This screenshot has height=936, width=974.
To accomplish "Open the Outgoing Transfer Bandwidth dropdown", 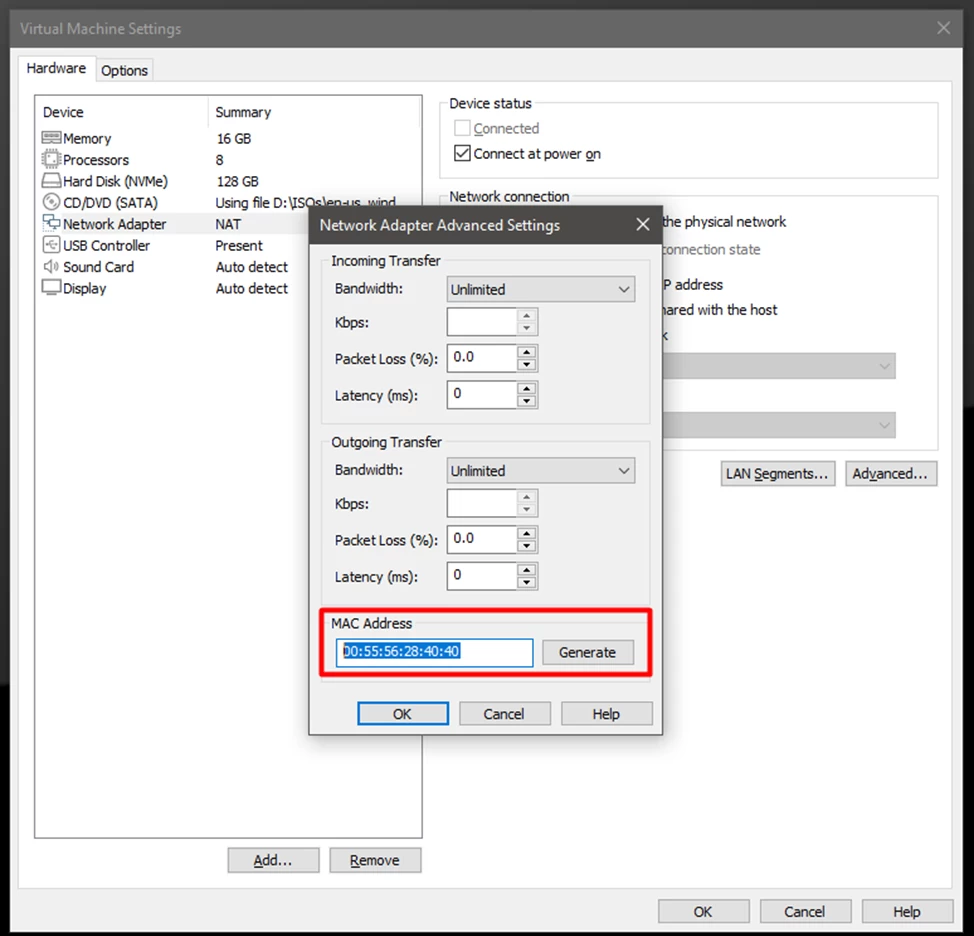I will (x=540, y=471).
